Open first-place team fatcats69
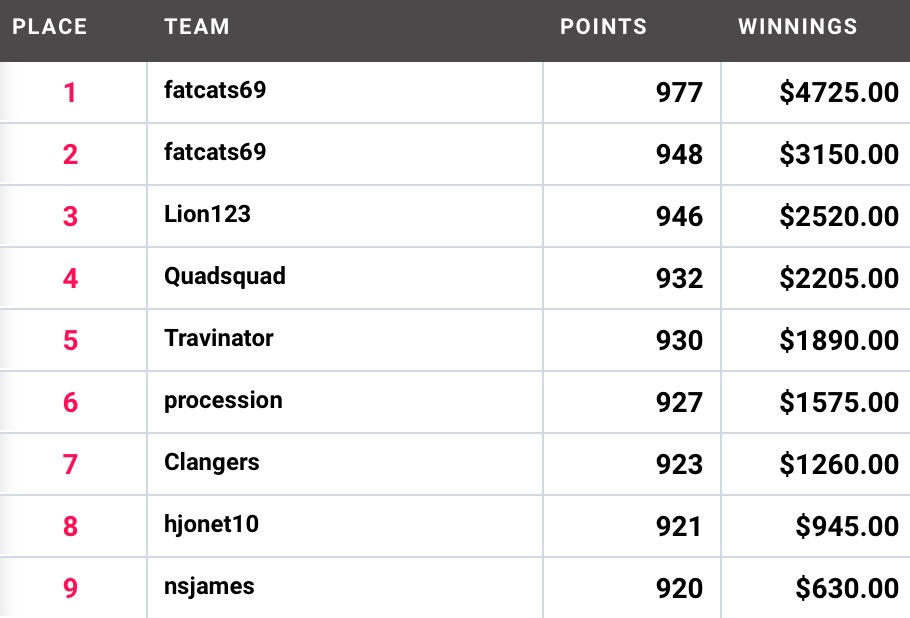Image resolution: width=910 pixels, height=618 pixels. point(215,90)
